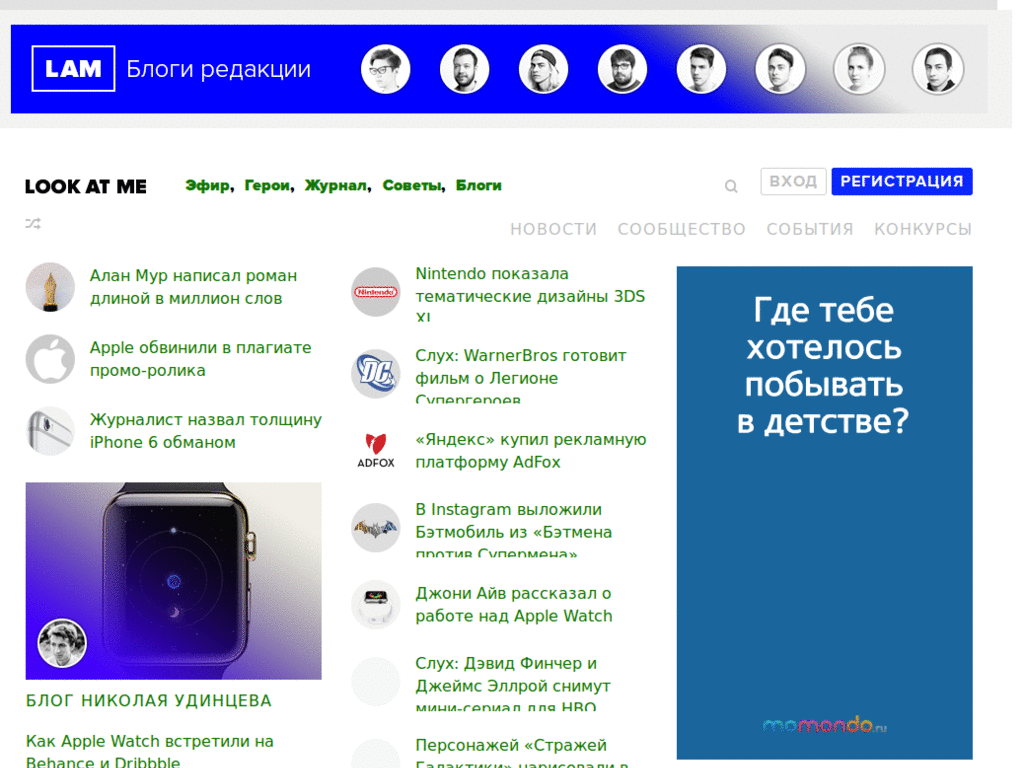The height and width of the screenshot is (768, 1024).
Task: Click the Apple logo news icon
Action: point(50,359)
